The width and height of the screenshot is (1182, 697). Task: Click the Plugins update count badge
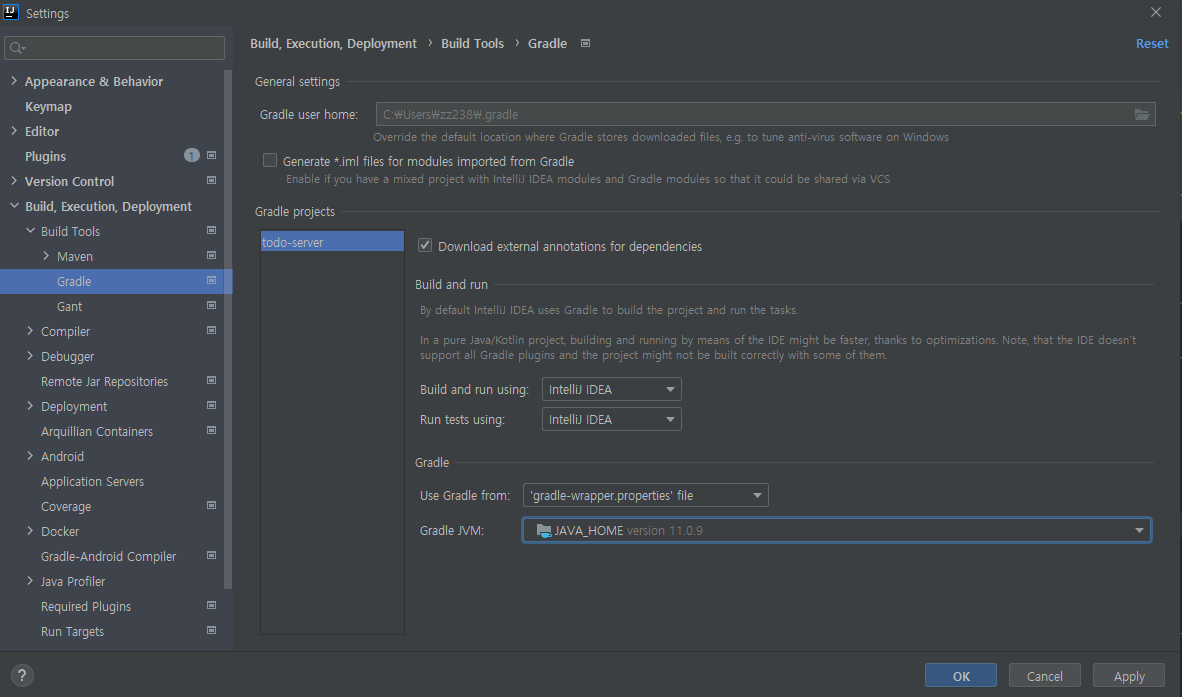pyautogui.click(x=191, y=155)
